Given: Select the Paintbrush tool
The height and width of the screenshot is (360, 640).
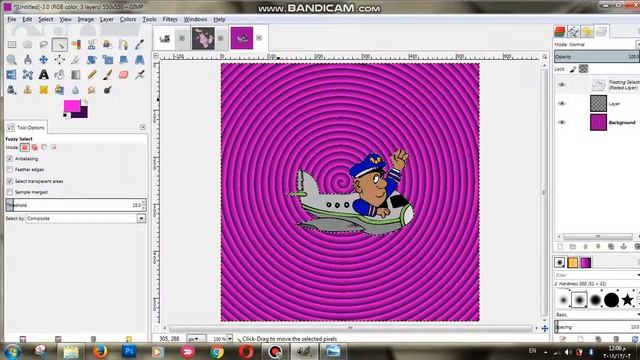Looking at the screenshot, I should [x=107, y=75].
